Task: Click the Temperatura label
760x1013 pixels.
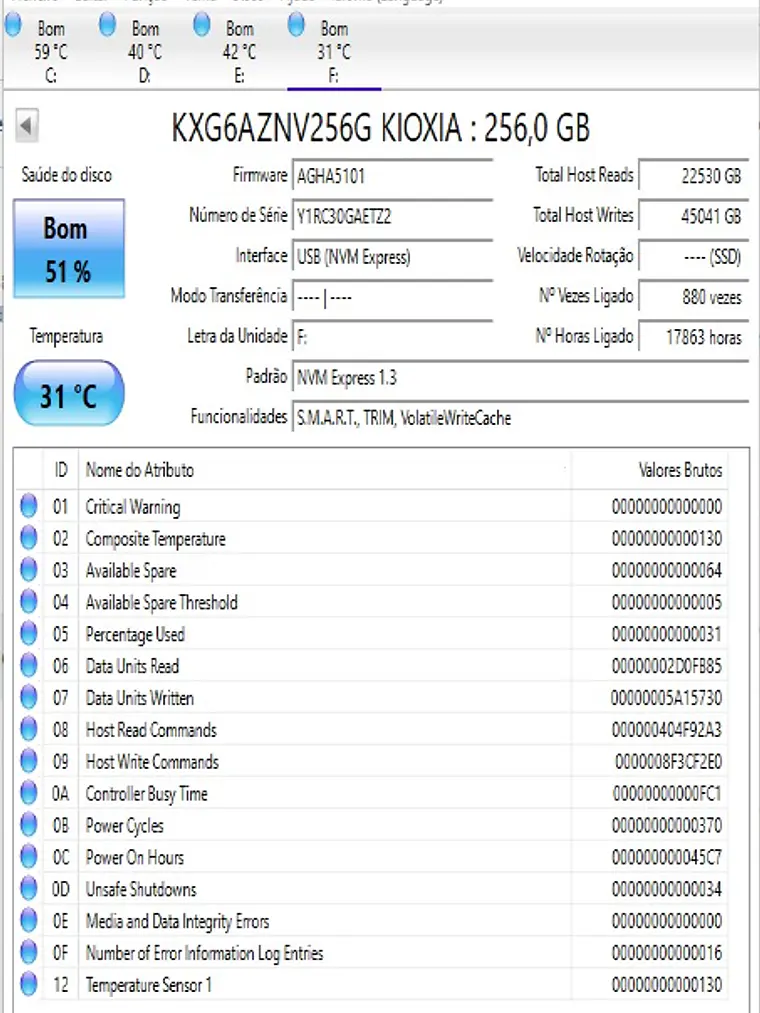Action: point(66,336)
